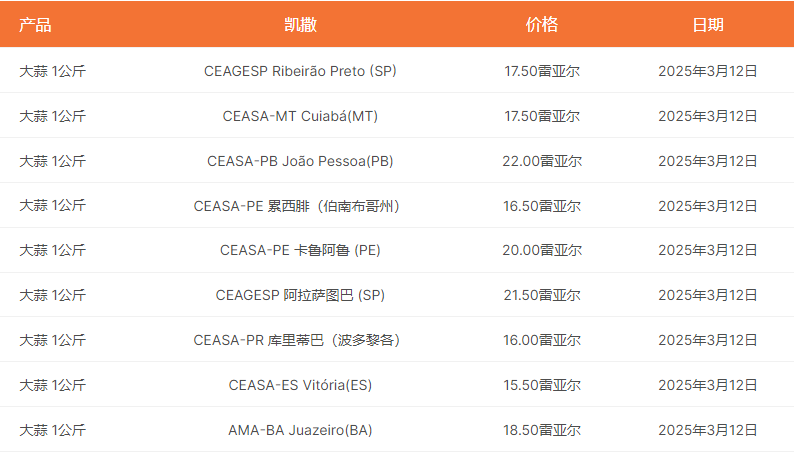Click the CEASA-MT Cuiabá(MT) entry
794x453 pixels.
(300, 116)
